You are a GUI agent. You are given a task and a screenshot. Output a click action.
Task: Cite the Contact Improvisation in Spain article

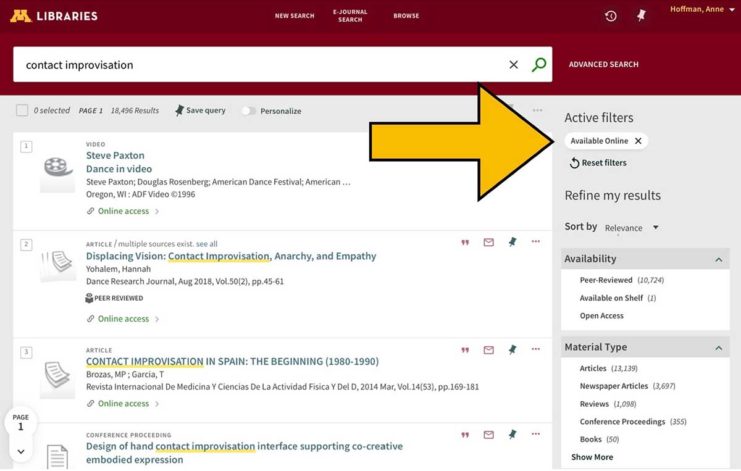465,350
